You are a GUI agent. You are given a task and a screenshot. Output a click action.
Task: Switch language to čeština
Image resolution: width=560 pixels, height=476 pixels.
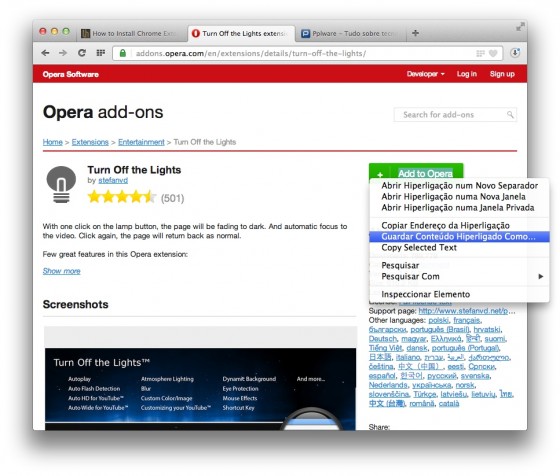(381, 367)
